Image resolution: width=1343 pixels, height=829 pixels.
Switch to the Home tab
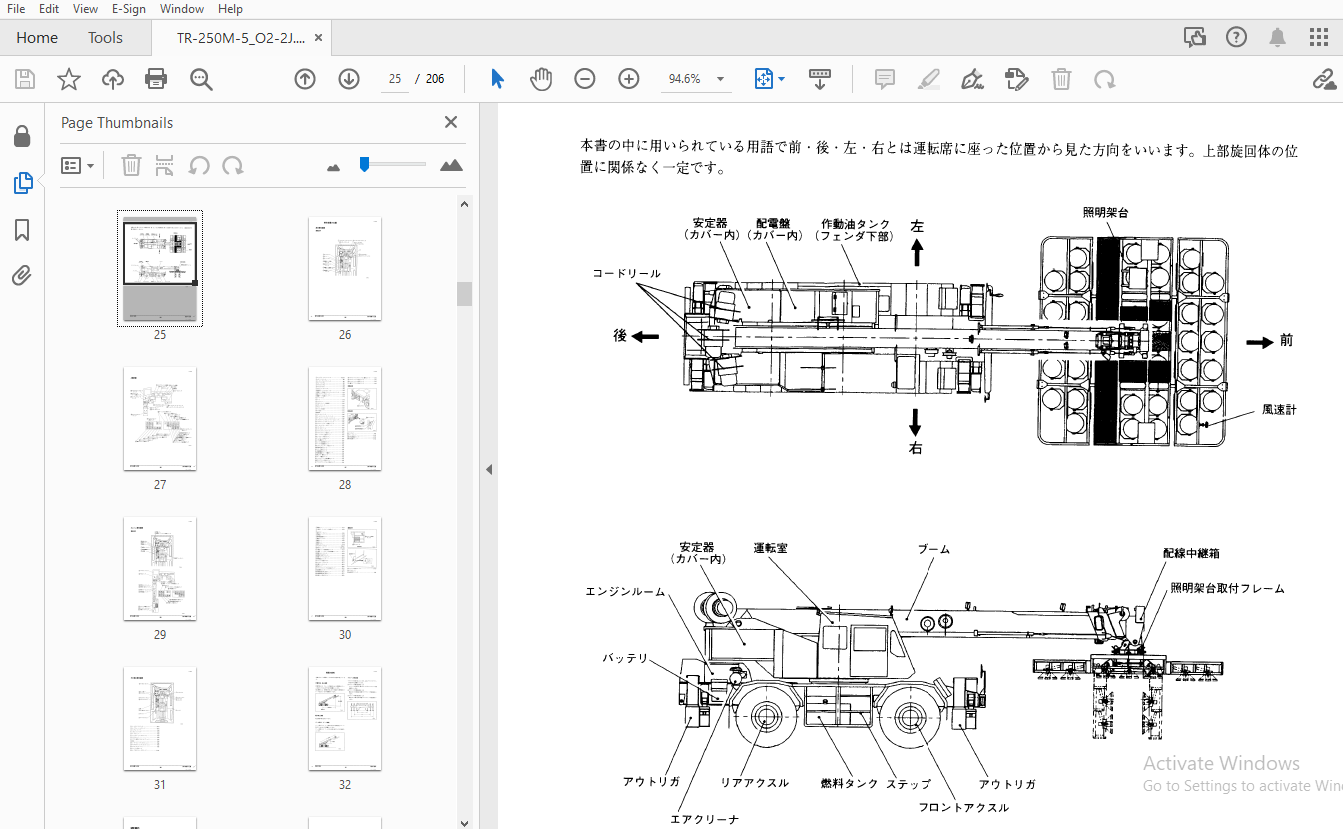pyautogui.click(x=37, y=38)
